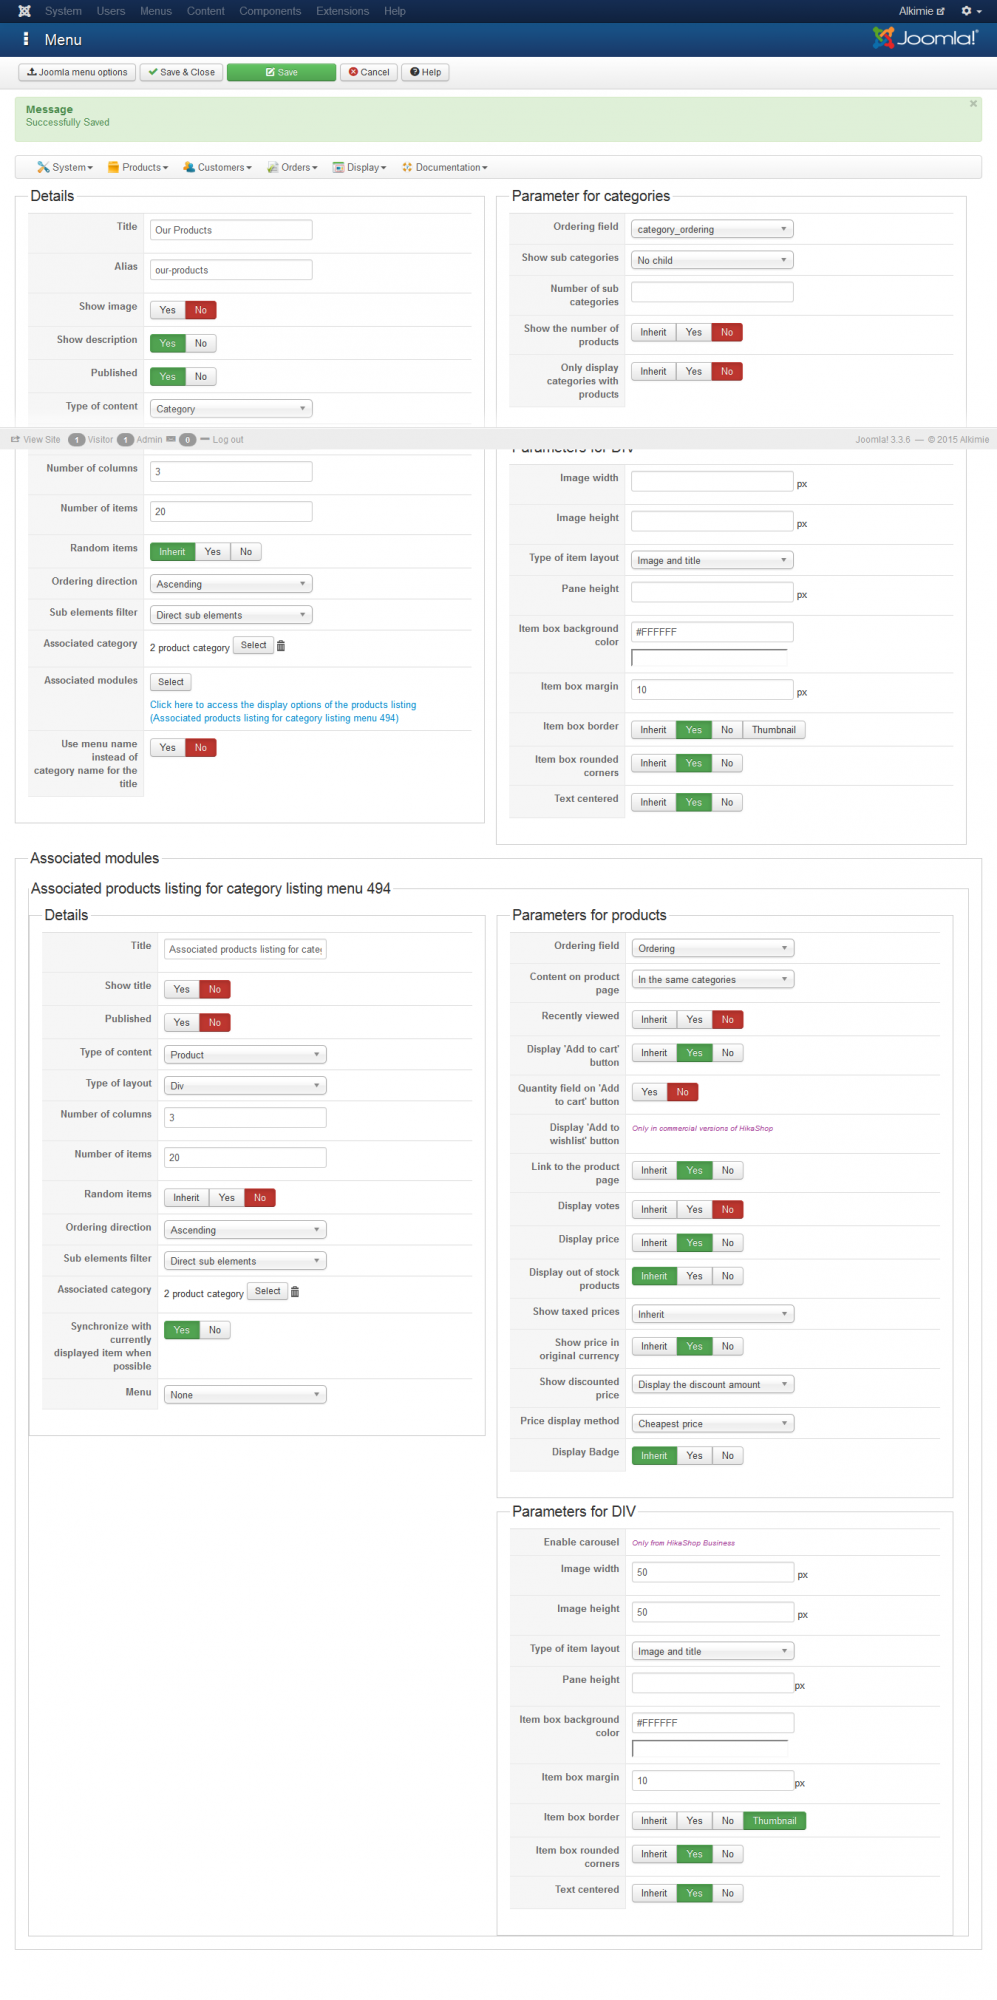Open the HikaShop Orders menu

pyautogui.click(x=292, y=168)
